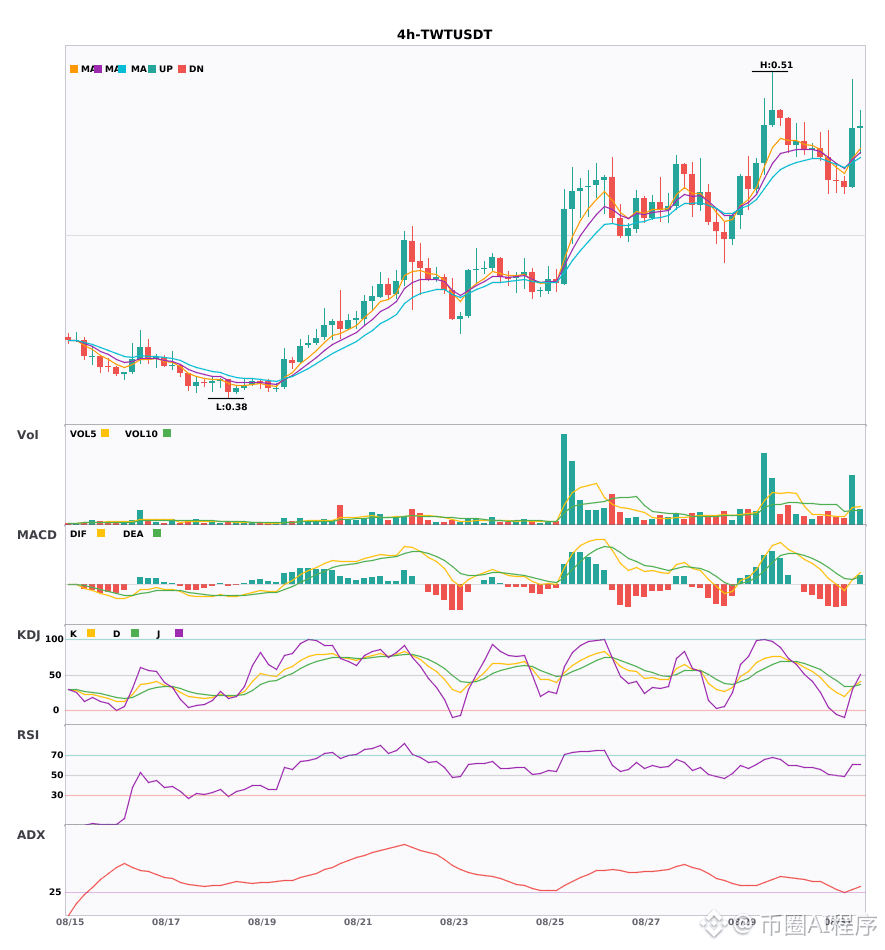Click the RSI panel label
Screen dimensions: 885x950
pos(28,735)
